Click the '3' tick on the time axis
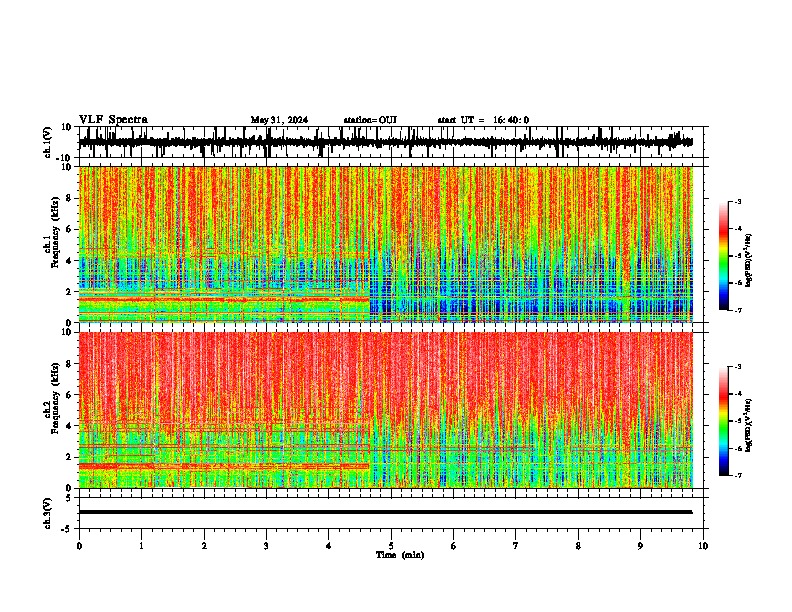Image resolution: width=792 pixels, height=612 pixels. [x=266, y=546]
